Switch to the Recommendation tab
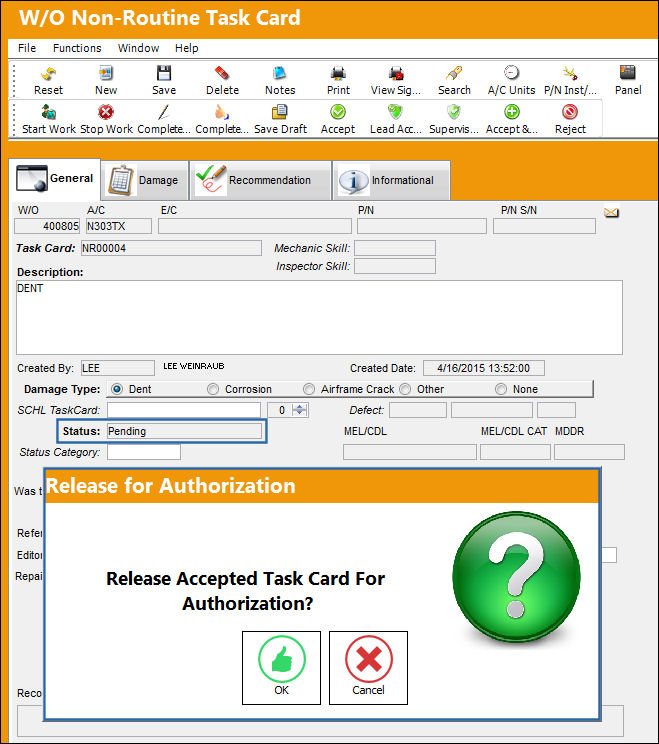Screen dimensions: 659x744 point(260,180)
